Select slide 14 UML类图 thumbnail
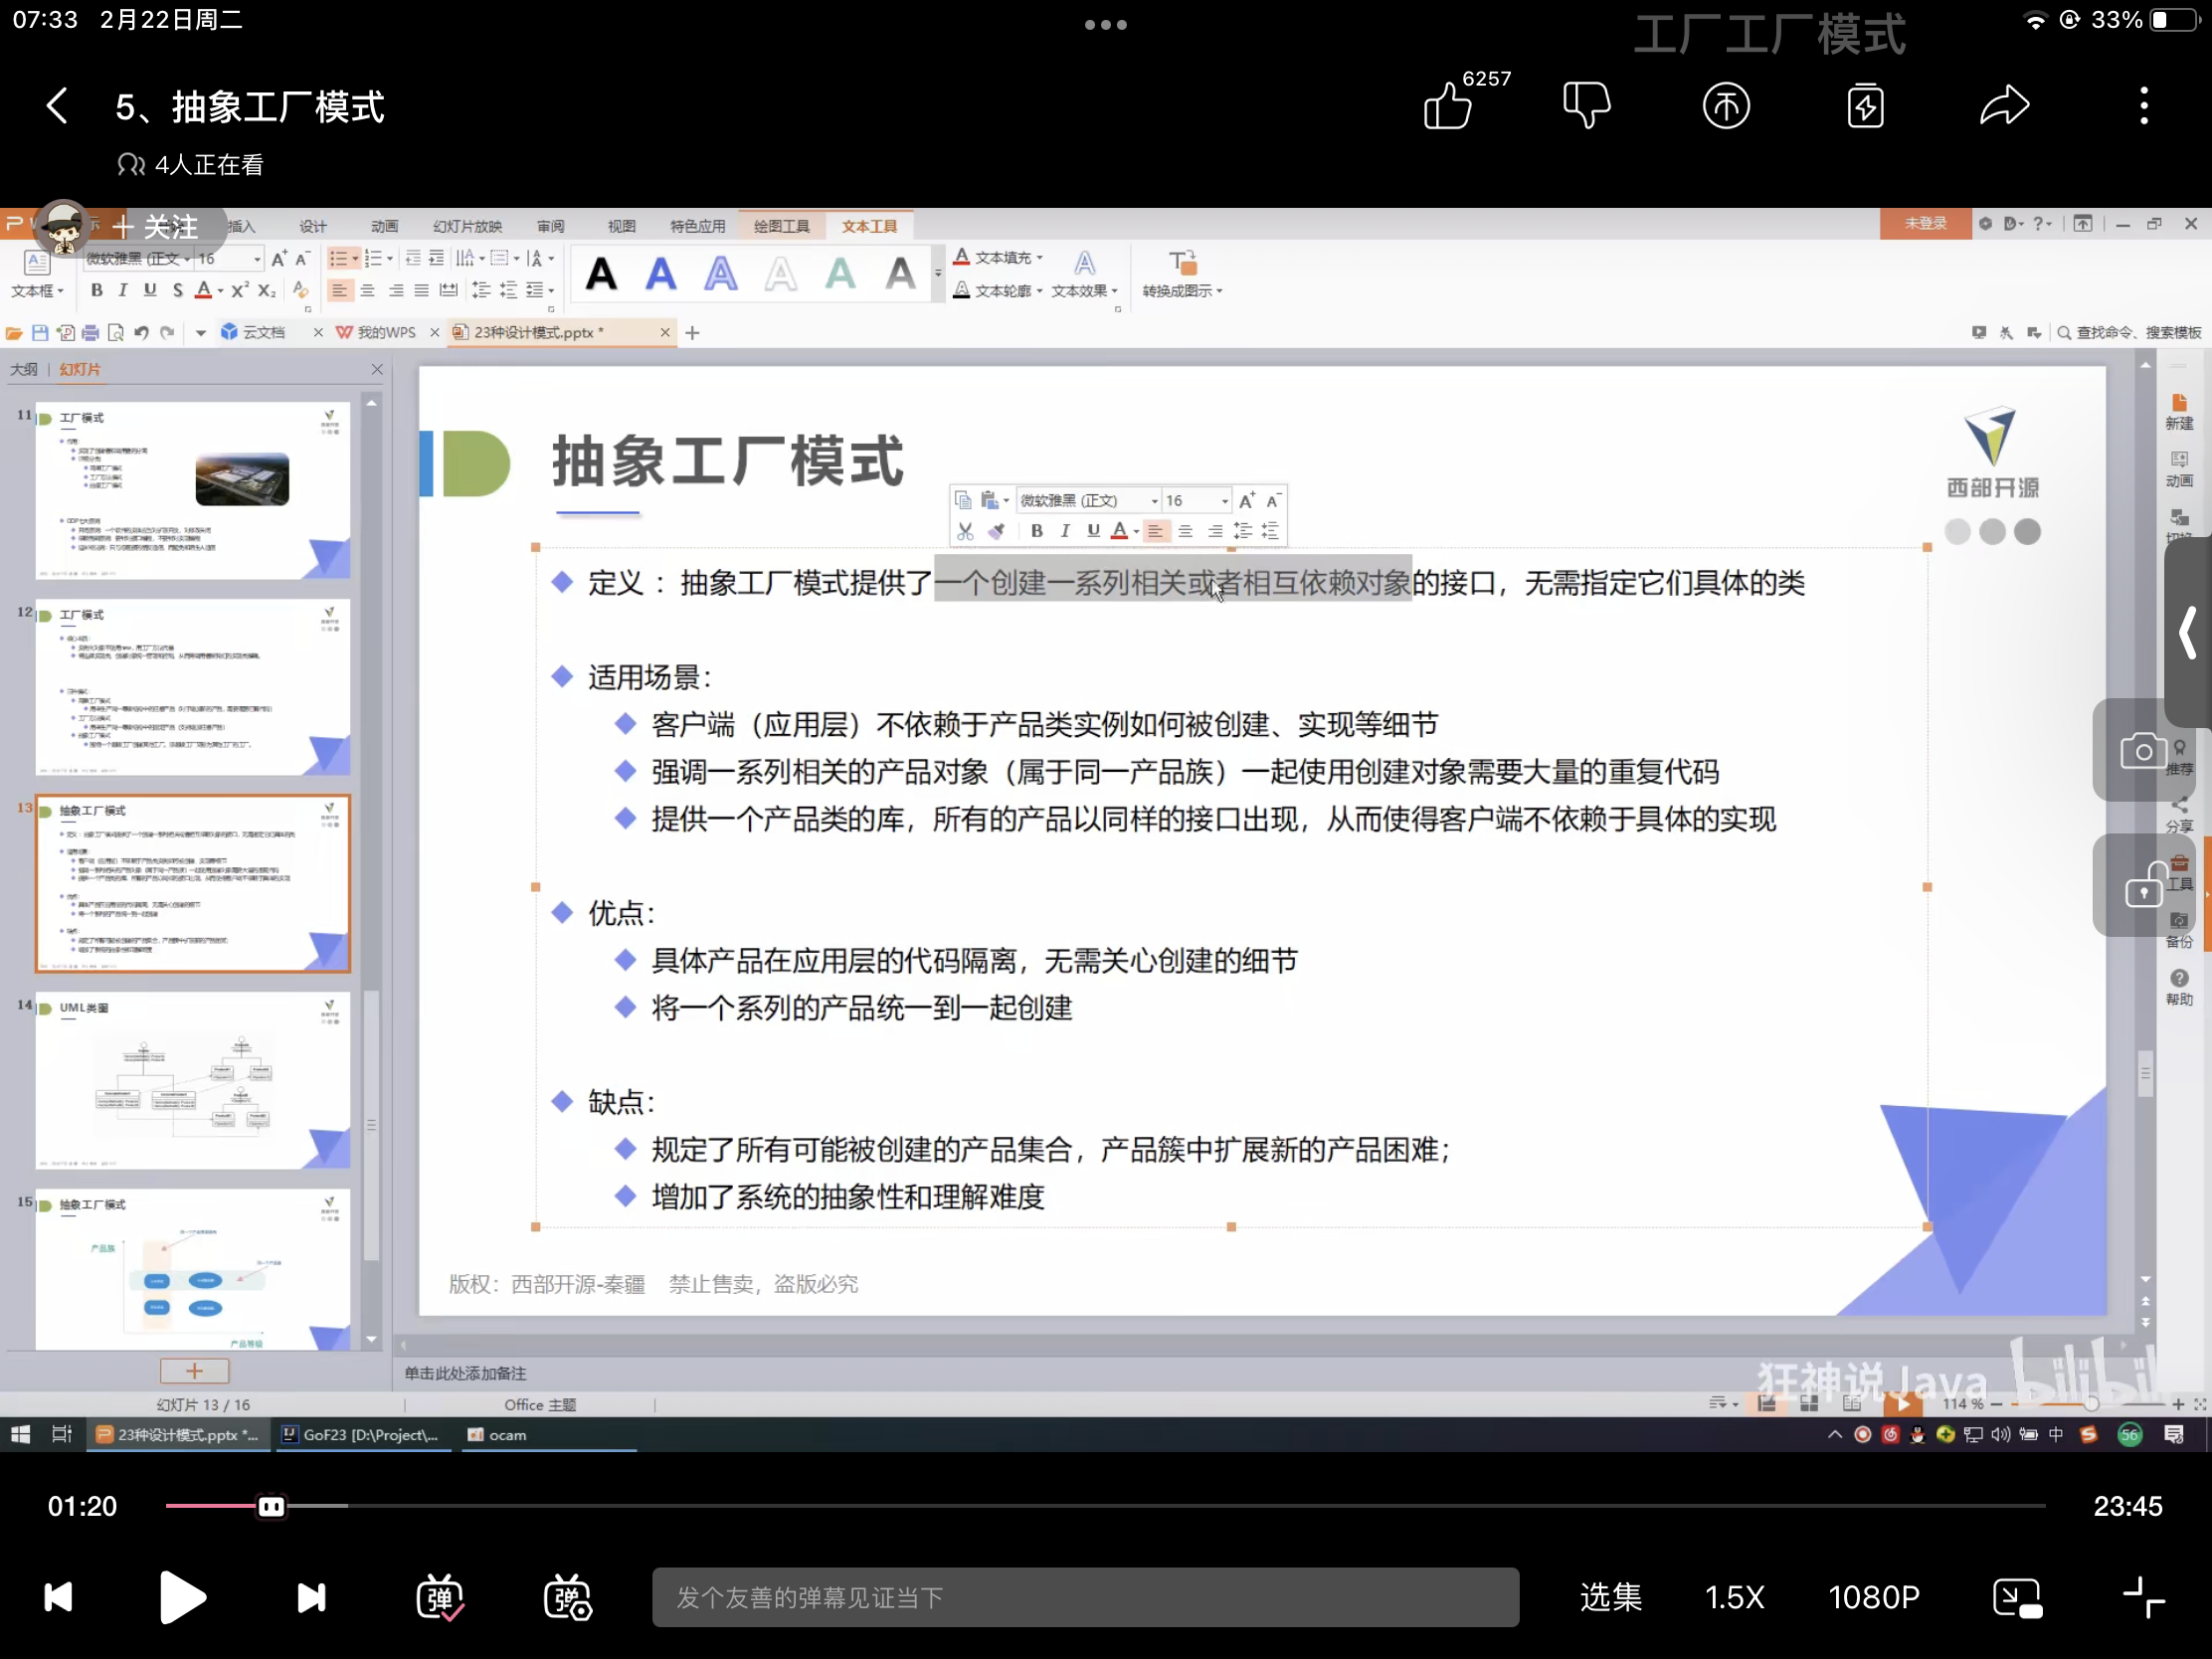The width and height of the screenshot is (2212, 1659). point(193,1080)
